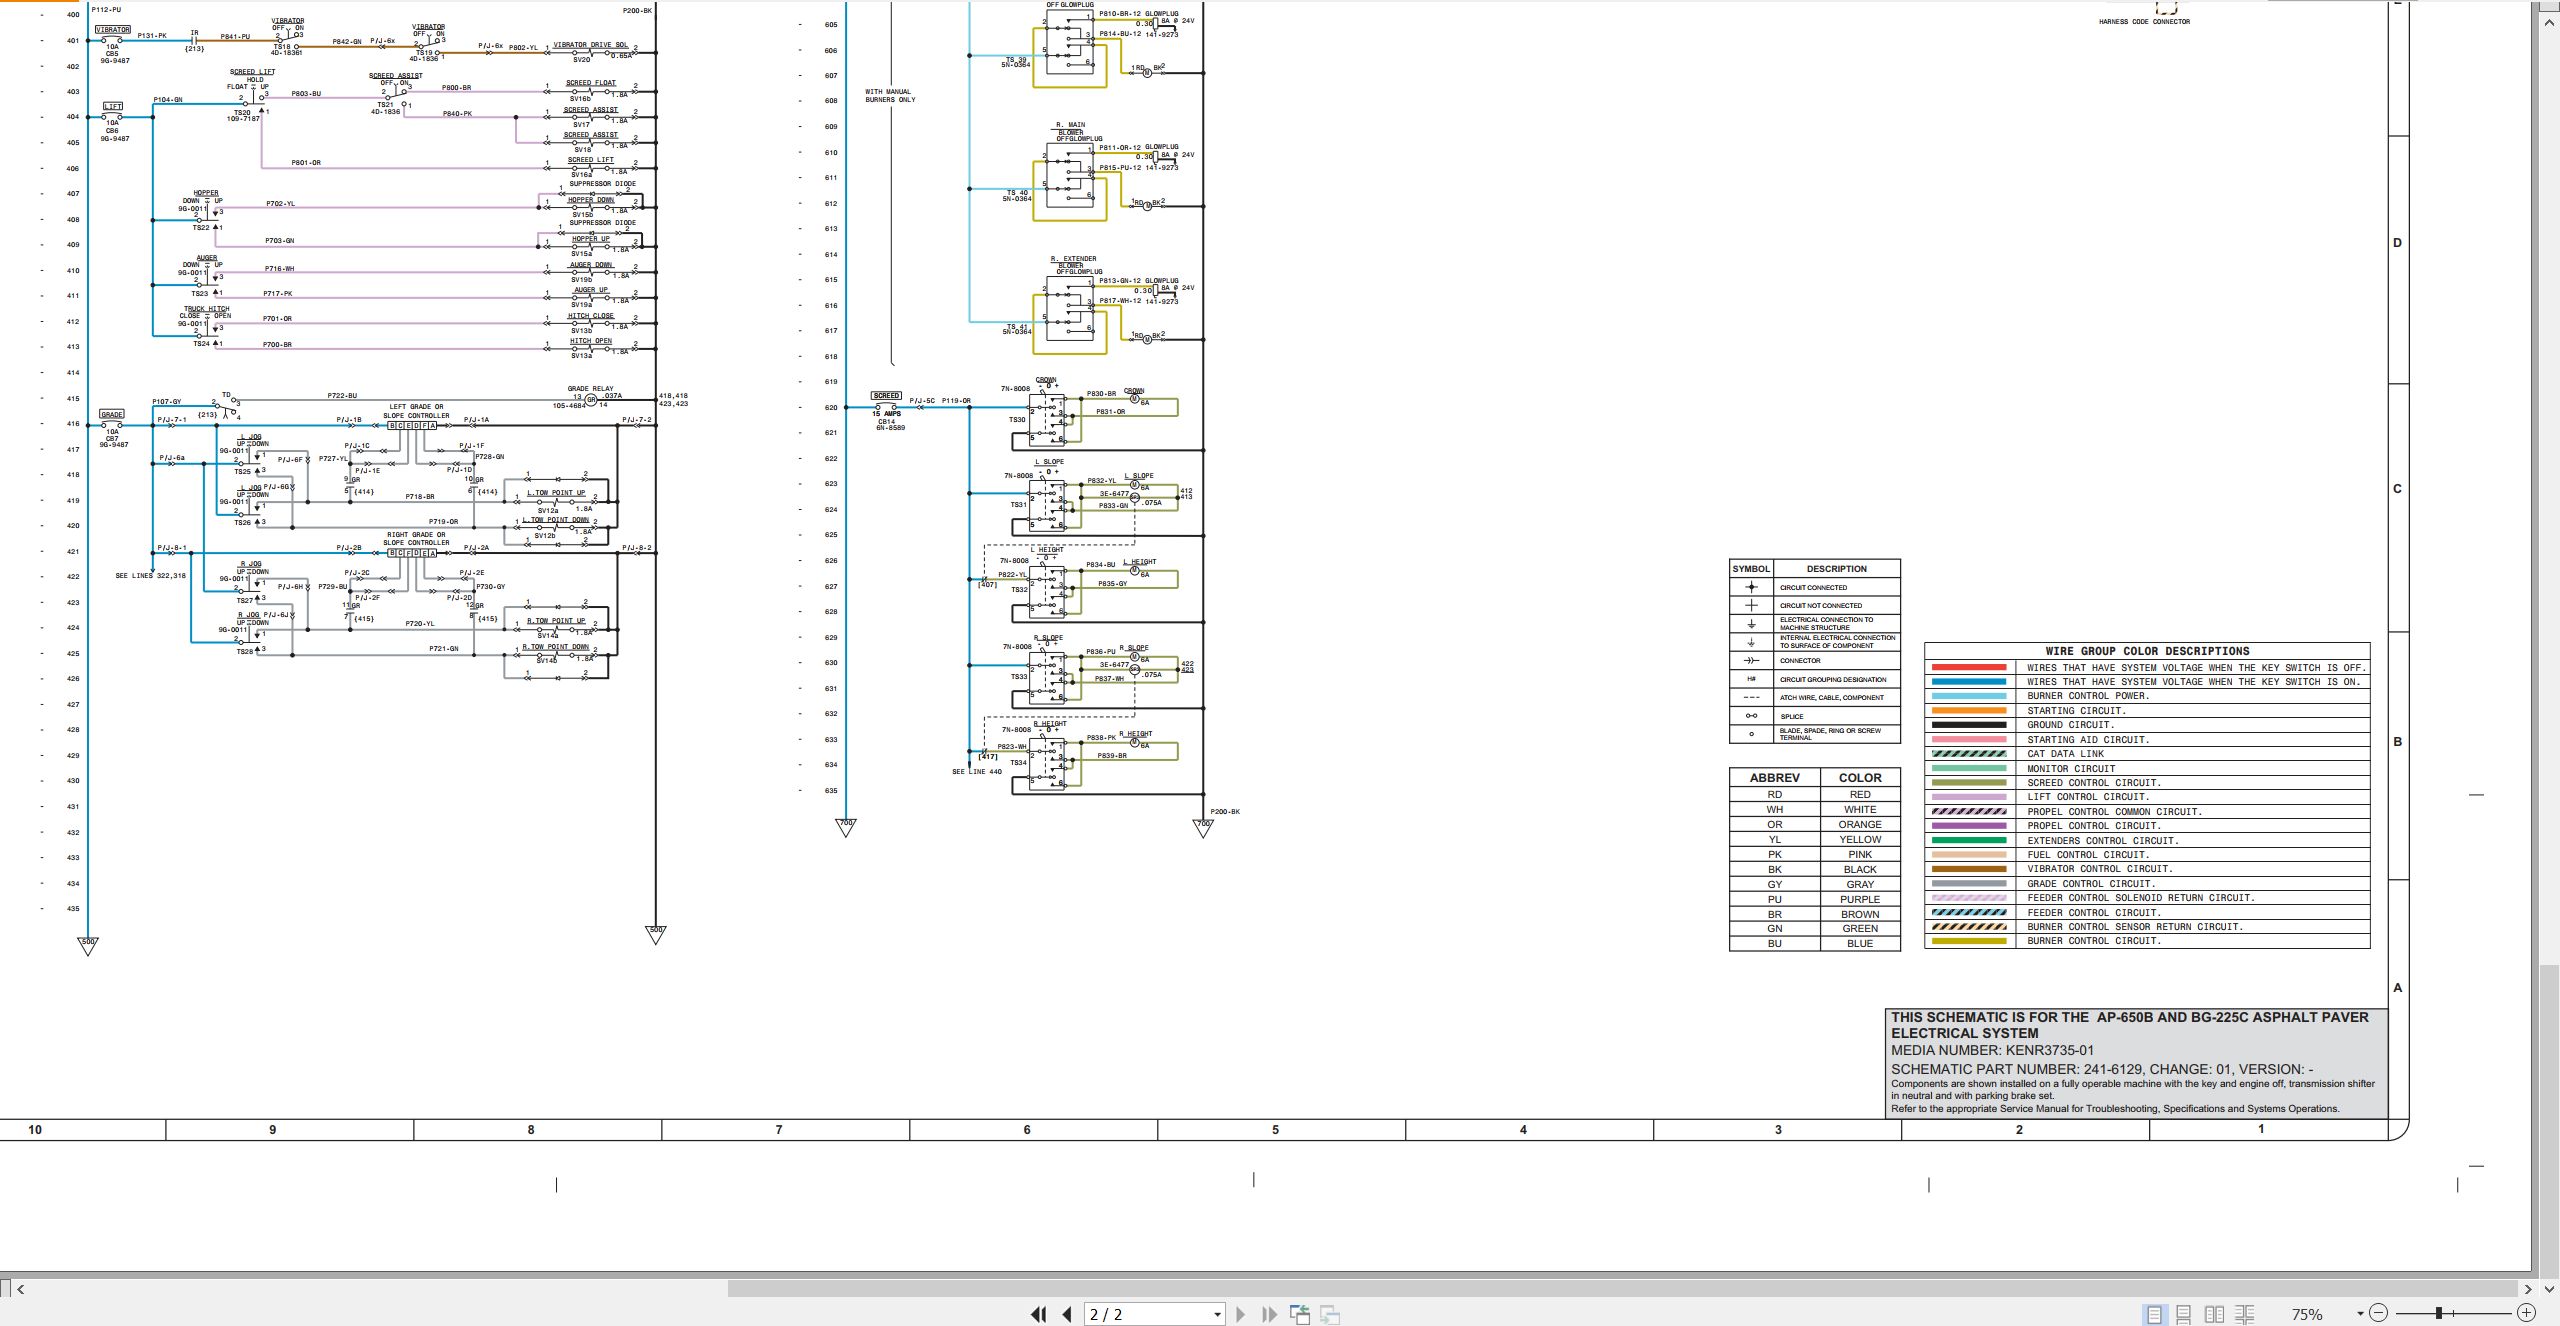This screenshot has width=2560, height=1326.
Task: Click 'CAT DATA LINK' legend text
Action: (x=2065, y=754)
